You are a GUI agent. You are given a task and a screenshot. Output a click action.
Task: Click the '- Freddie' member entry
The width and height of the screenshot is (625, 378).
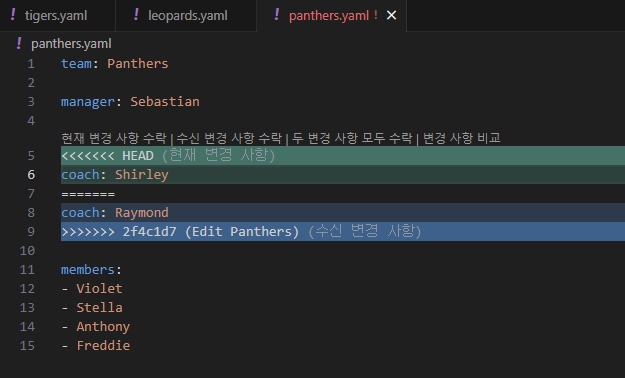96,346
